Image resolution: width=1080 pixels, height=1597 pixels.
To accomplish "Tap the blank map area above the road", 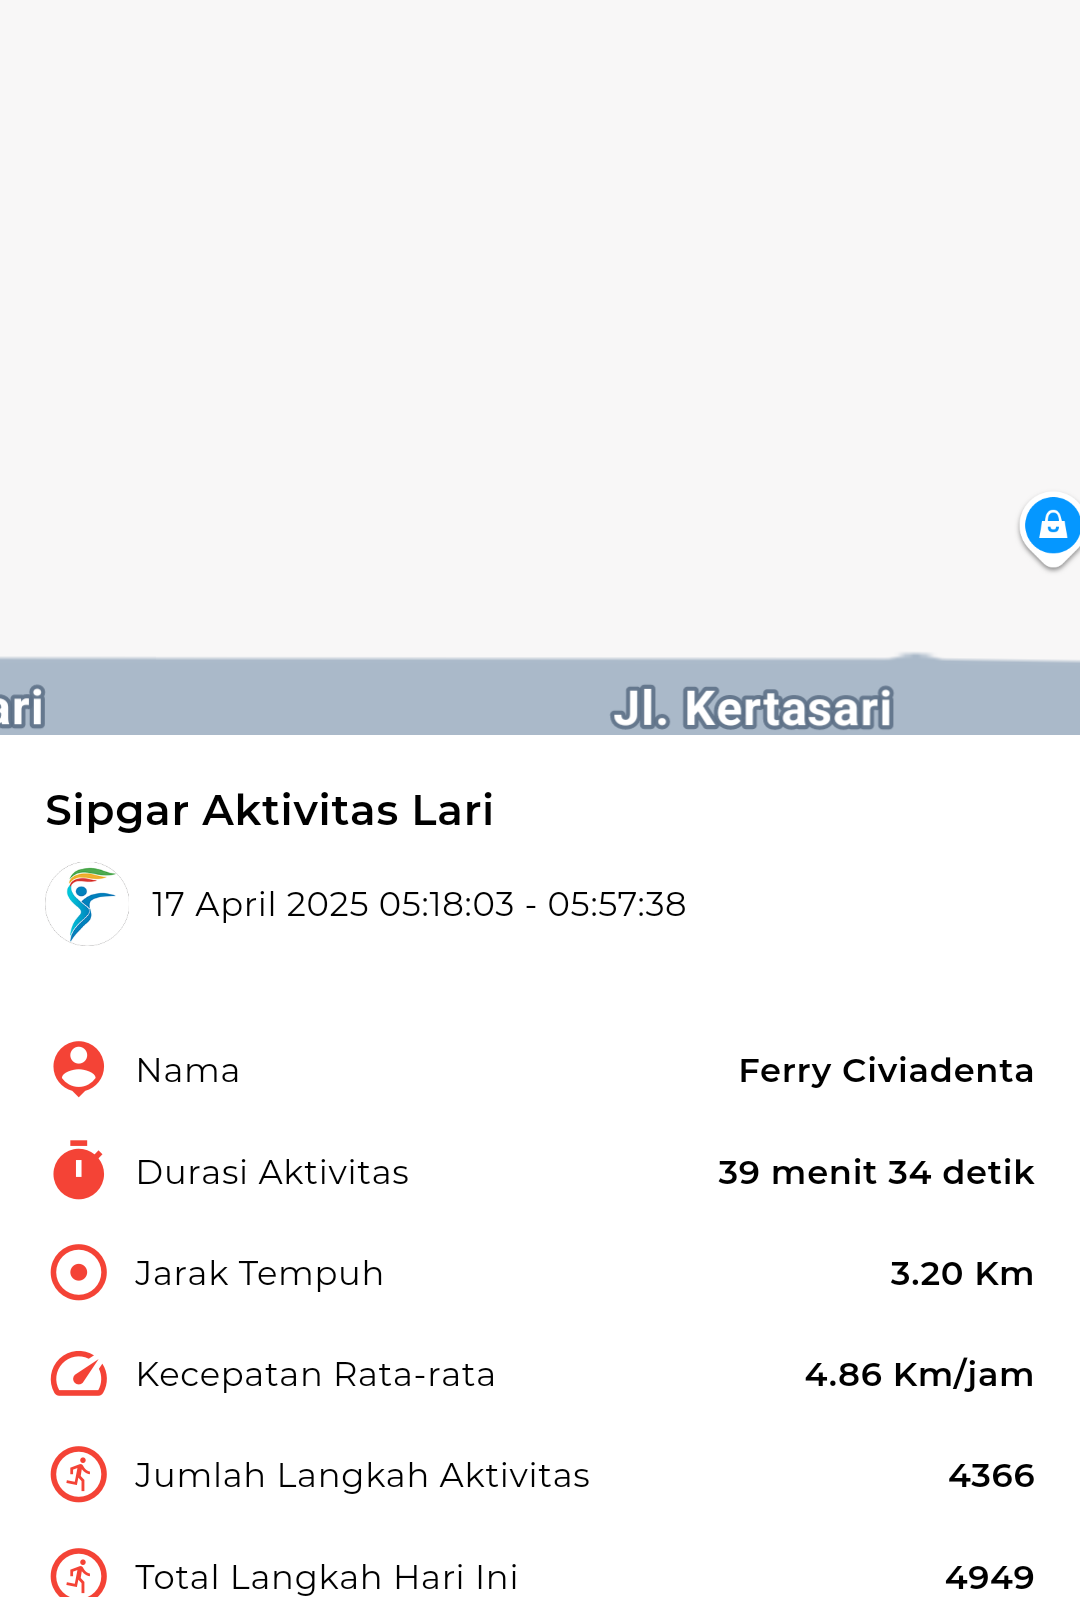I will pos(500,320).
